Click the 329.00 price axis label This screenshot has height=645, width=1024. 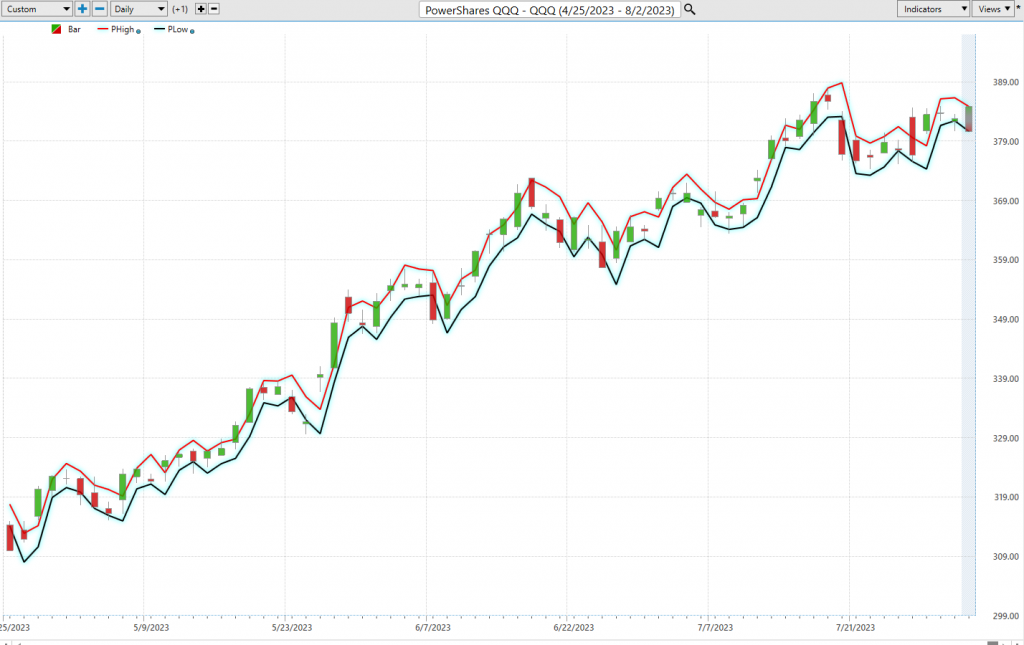click(x=1006, y=438)
